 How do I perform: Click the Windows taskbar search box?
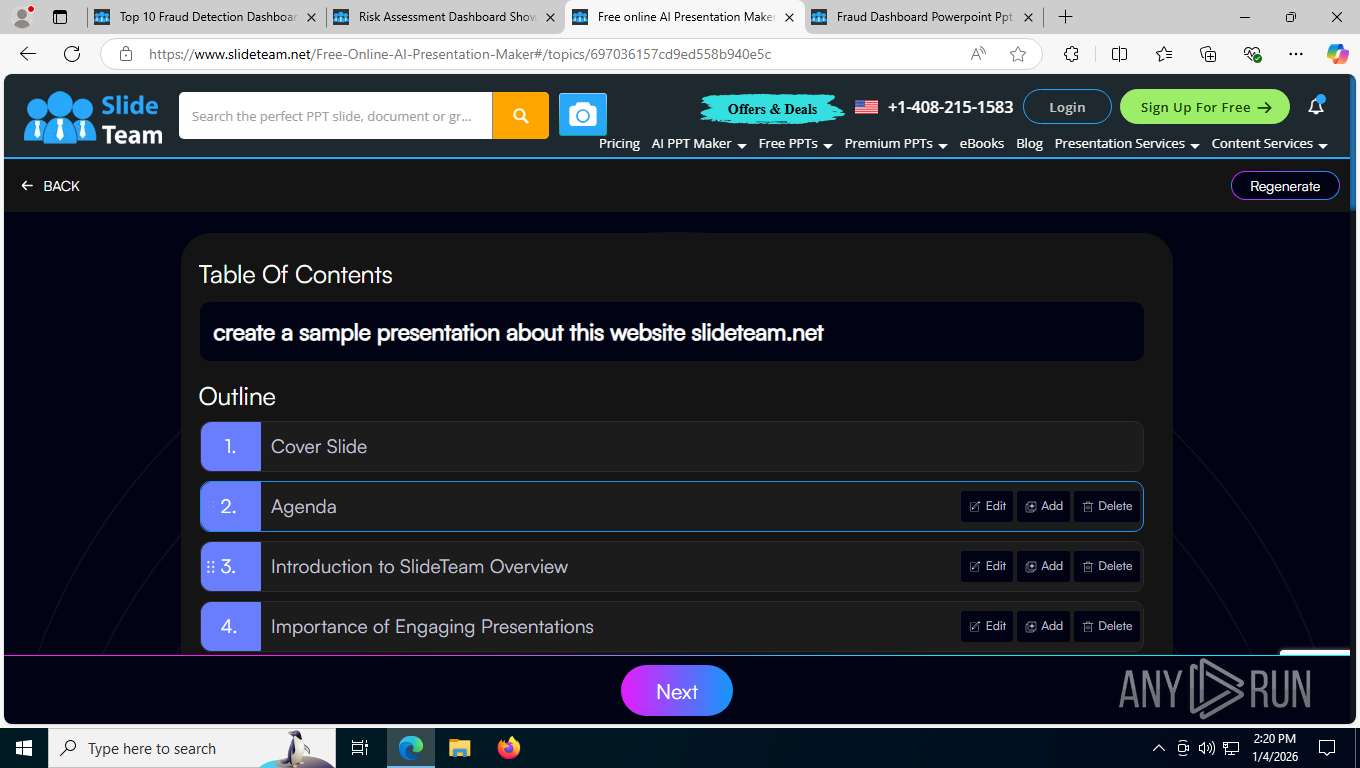(x=192, y=748)
